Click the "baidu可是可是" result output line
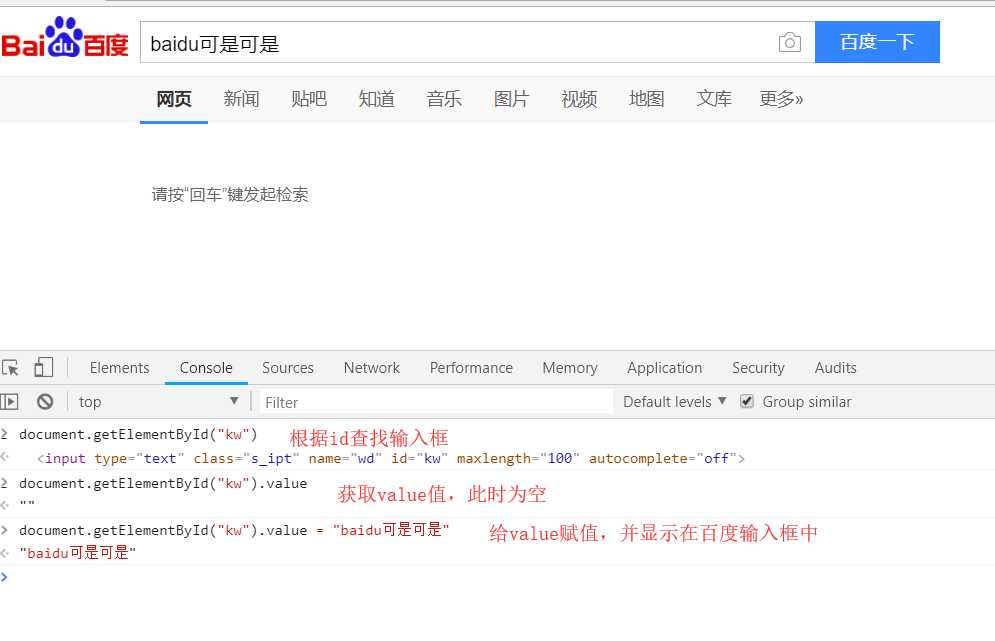This screenshot has width=995, height=641. click(x=77, y=553)
